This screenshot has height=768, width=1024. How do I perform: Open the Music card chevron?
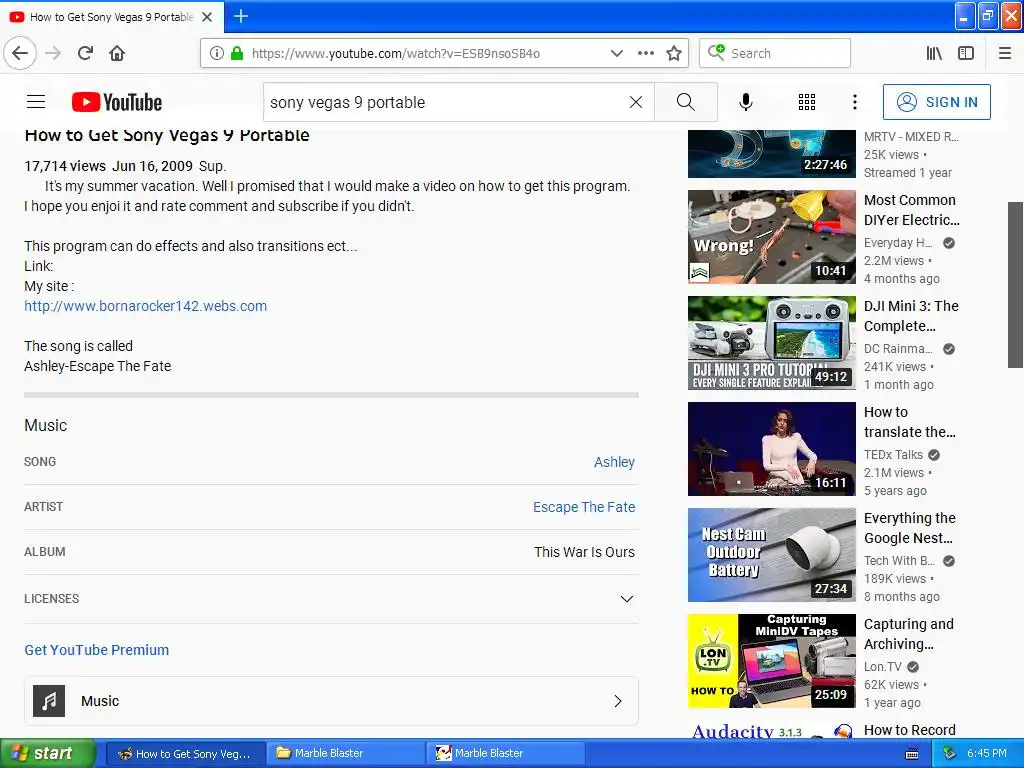[618, 701]
